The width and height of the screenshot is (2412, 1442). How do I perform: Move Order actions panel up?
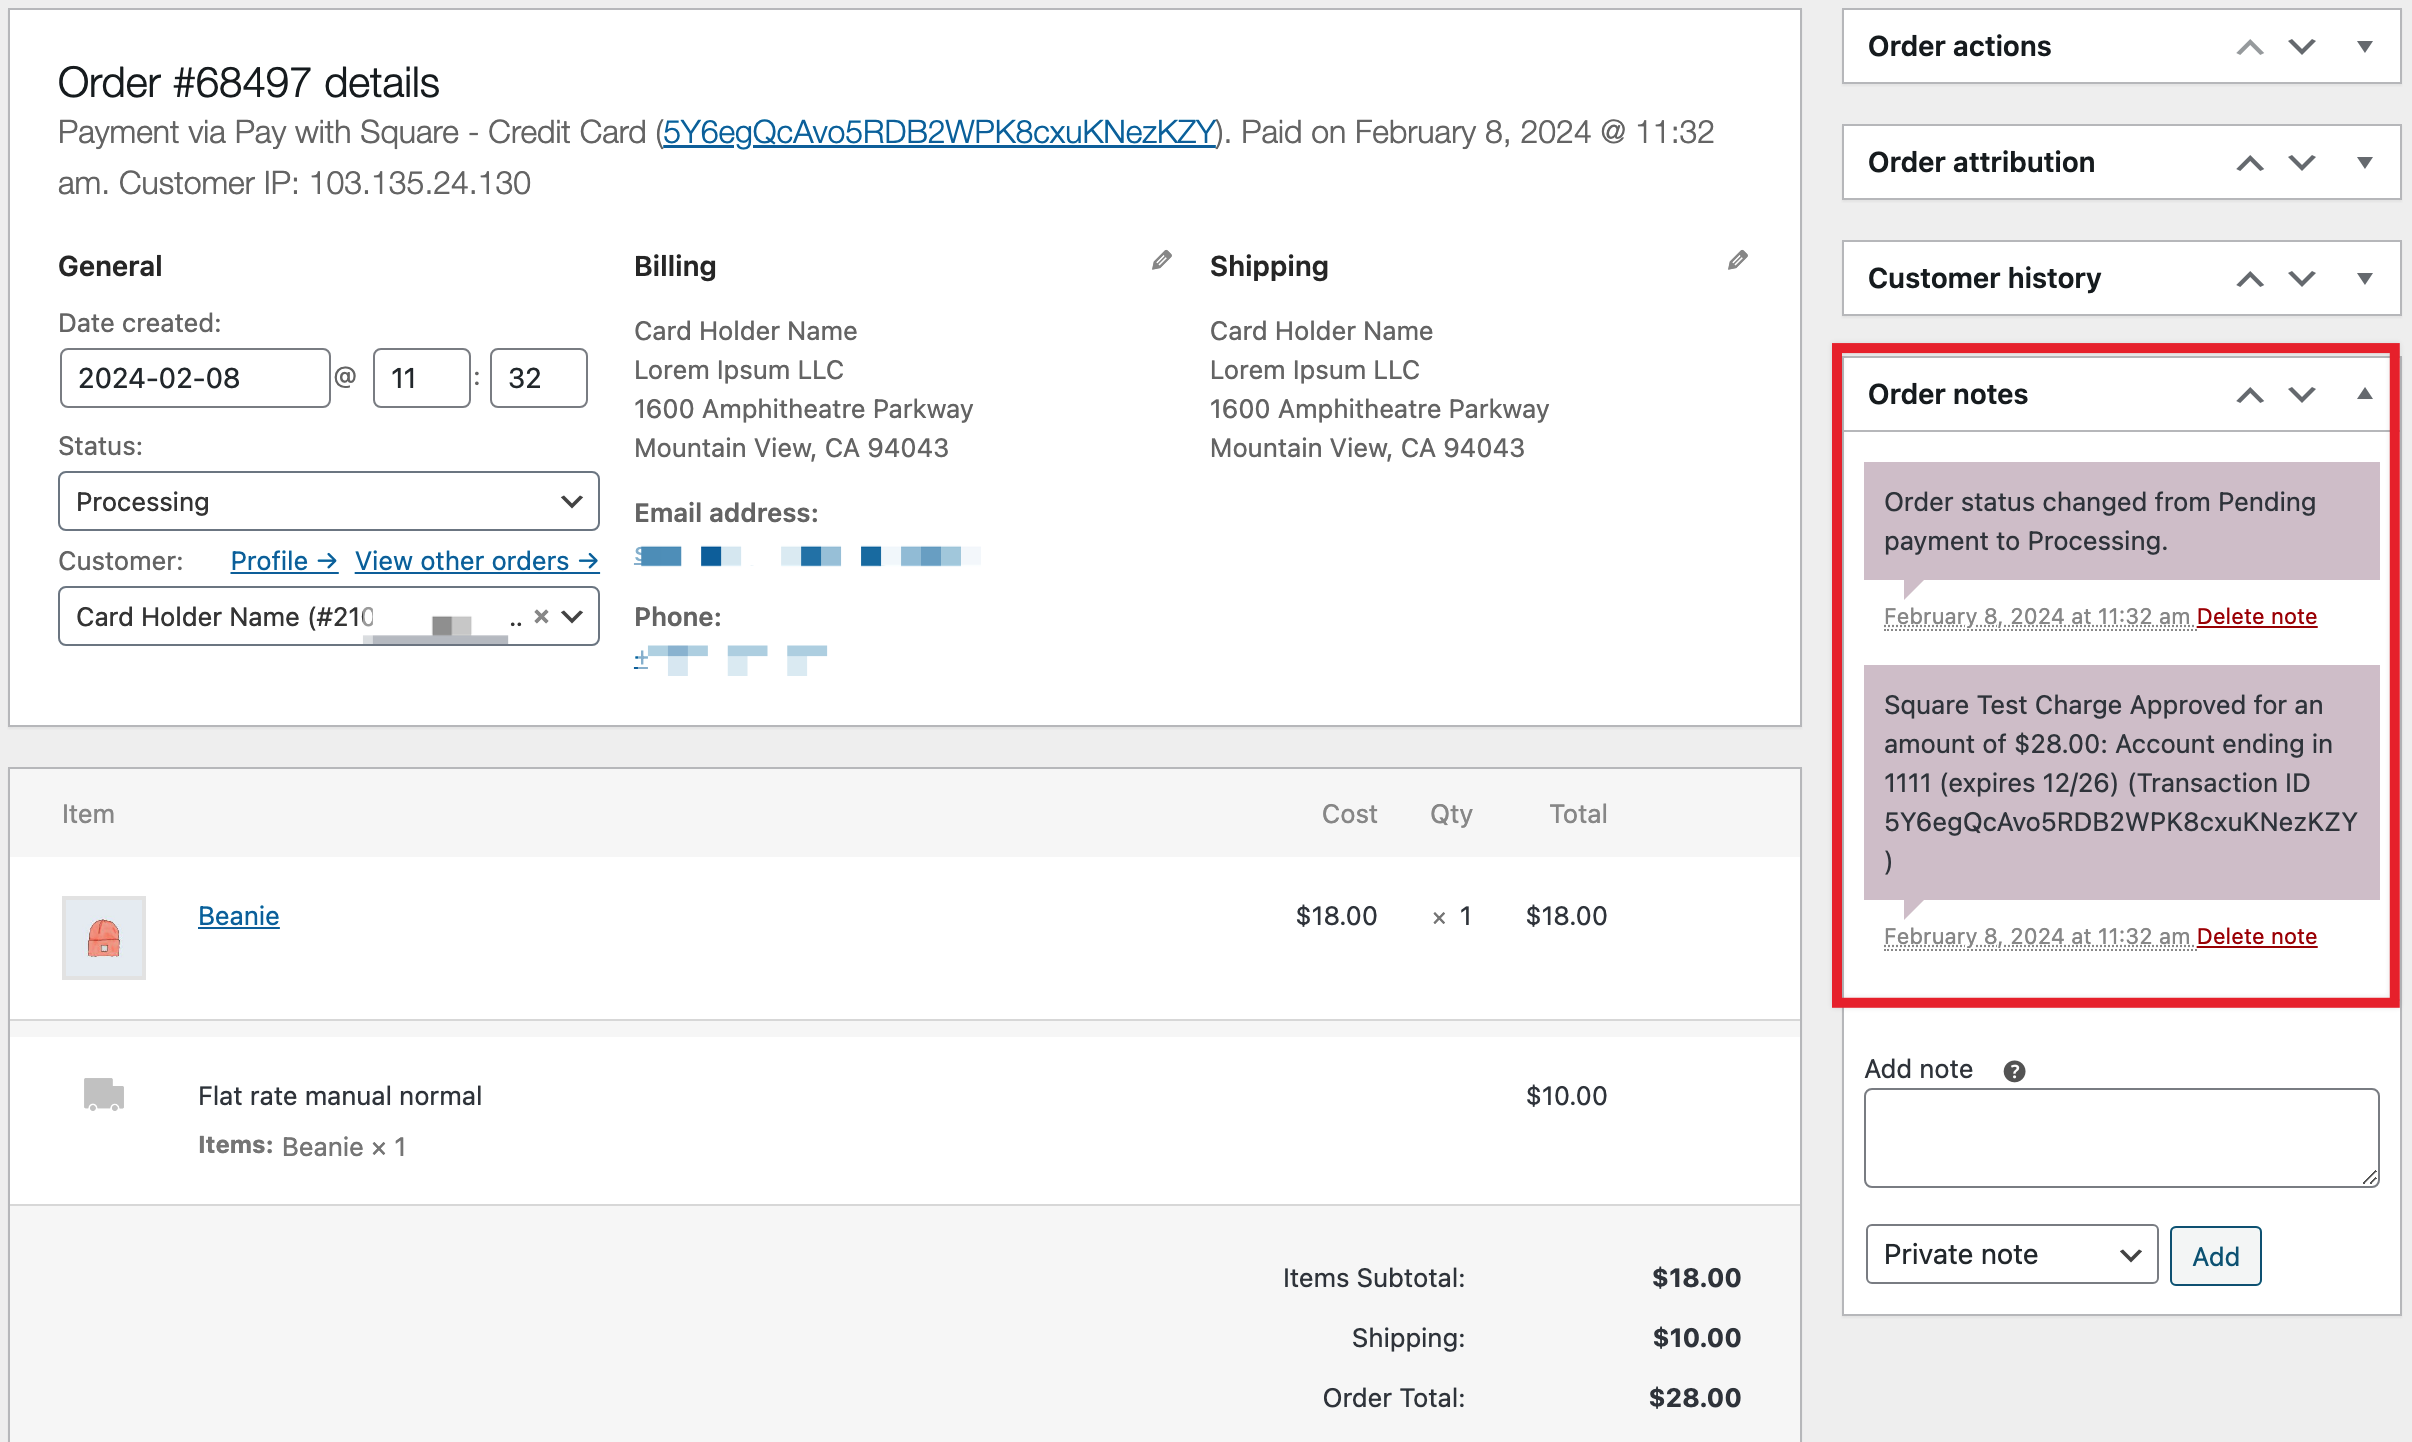click(2250, 47)
